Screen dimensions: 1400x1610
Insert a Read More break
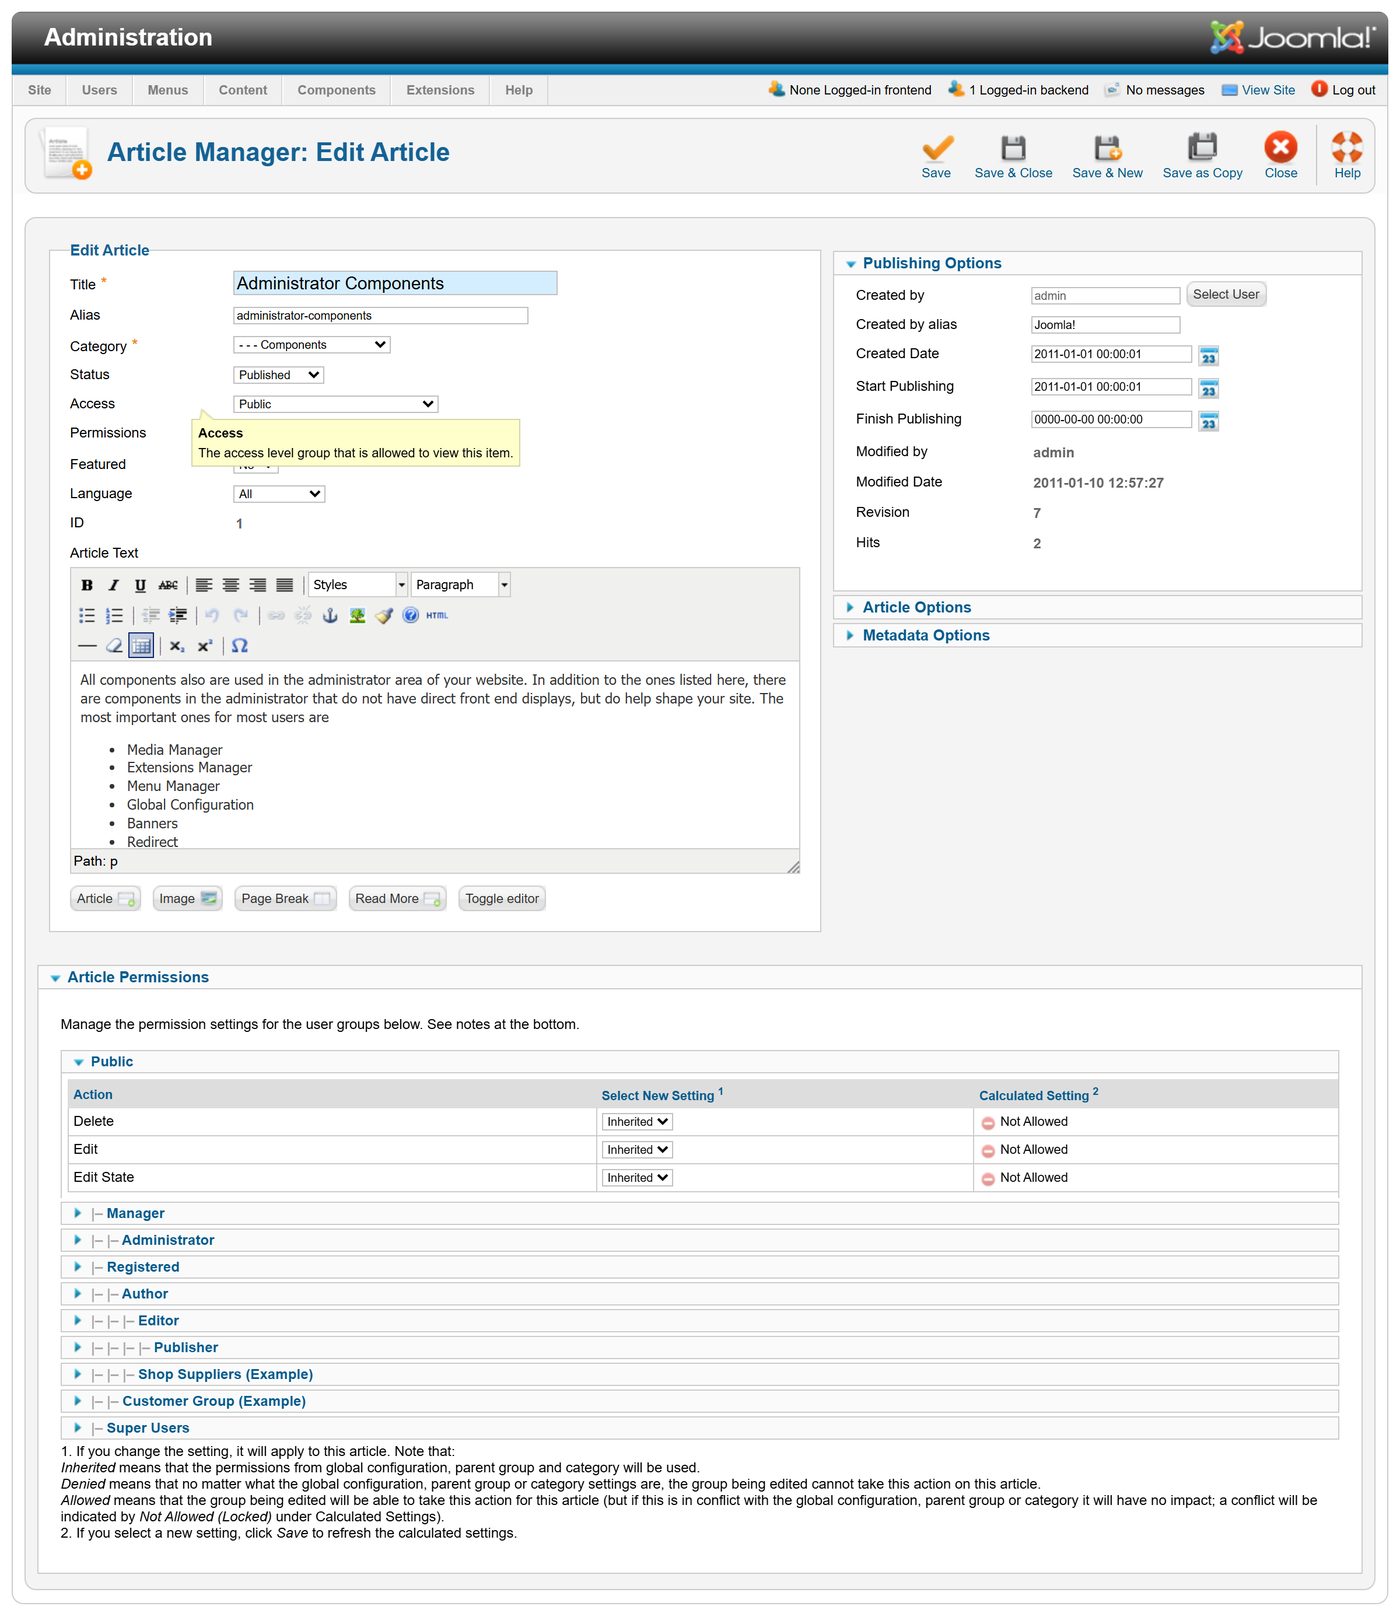[397, 899]
